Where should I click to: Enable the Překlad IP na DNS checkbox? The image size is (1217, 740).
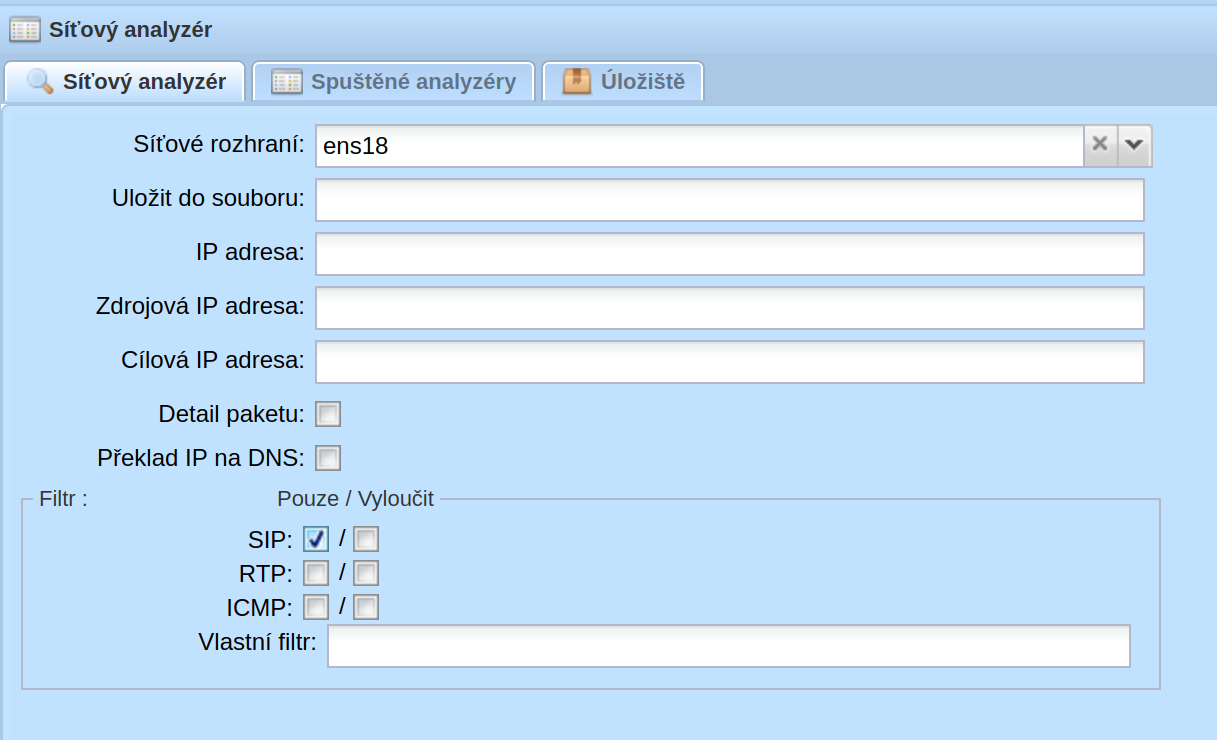click(x=328, y=458)
